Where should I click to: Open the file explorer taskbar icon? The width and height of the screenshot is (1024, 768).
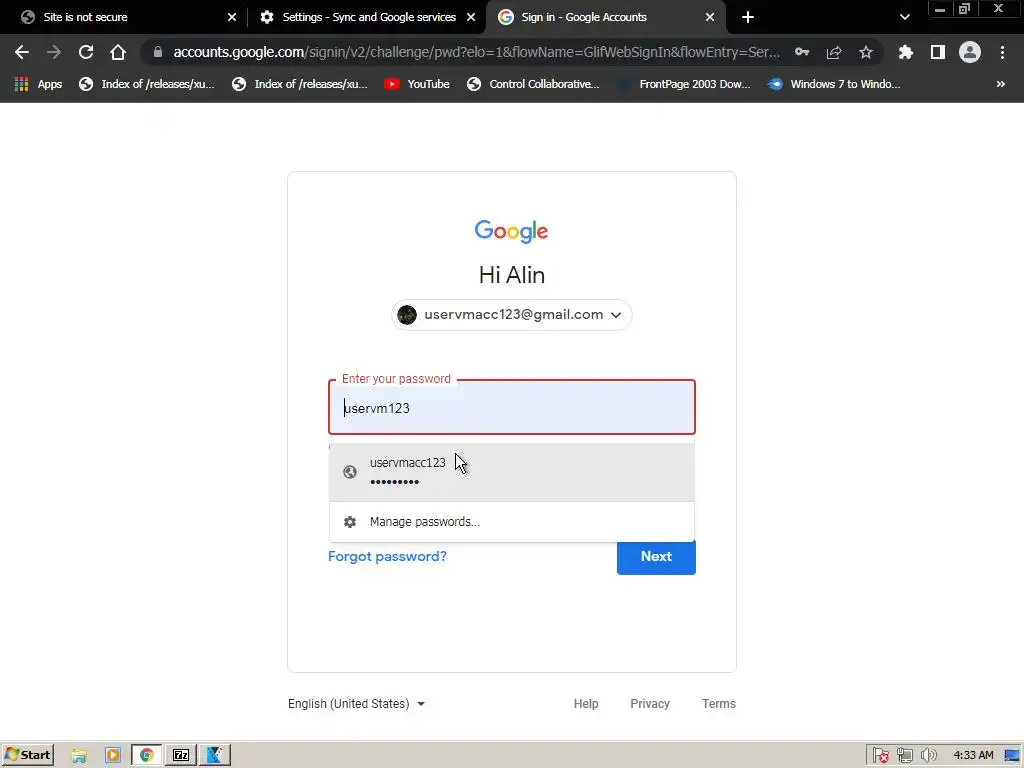pos(79,756)
